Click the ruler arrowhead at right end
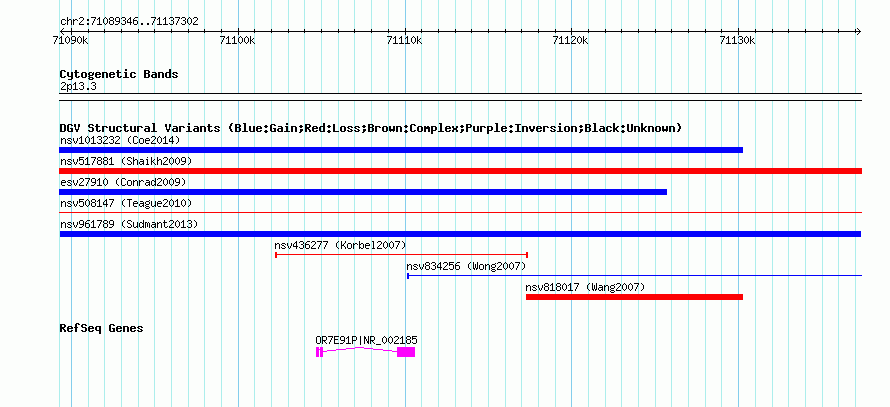Viewport: 890px width, 407px height. point(858,31)
